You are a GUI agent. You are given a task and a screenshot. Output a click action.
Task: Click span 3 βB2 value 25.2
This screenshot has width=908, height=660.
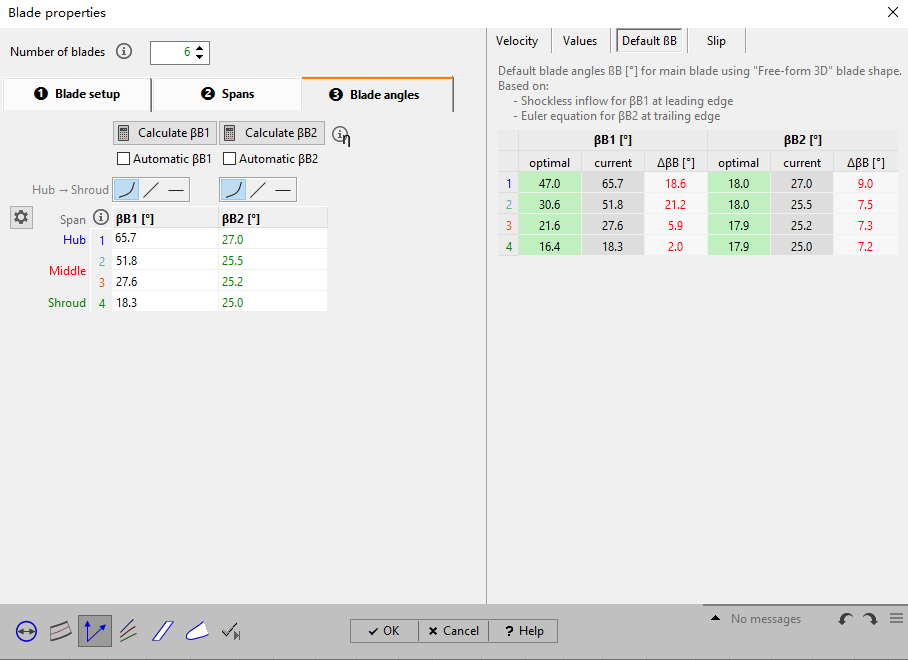273,281
